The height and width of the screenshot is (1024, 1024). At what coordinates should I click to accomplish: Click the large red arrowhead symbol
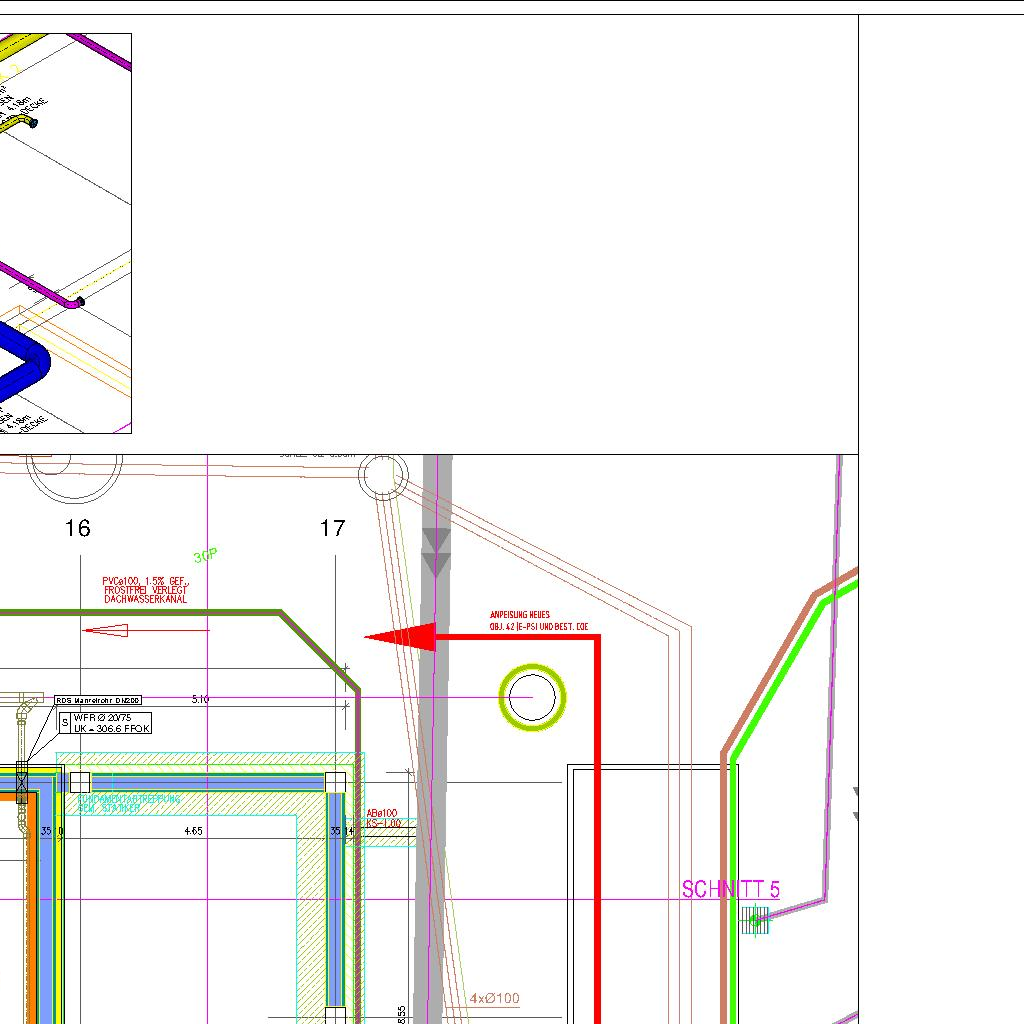click(x=402, y=637)
